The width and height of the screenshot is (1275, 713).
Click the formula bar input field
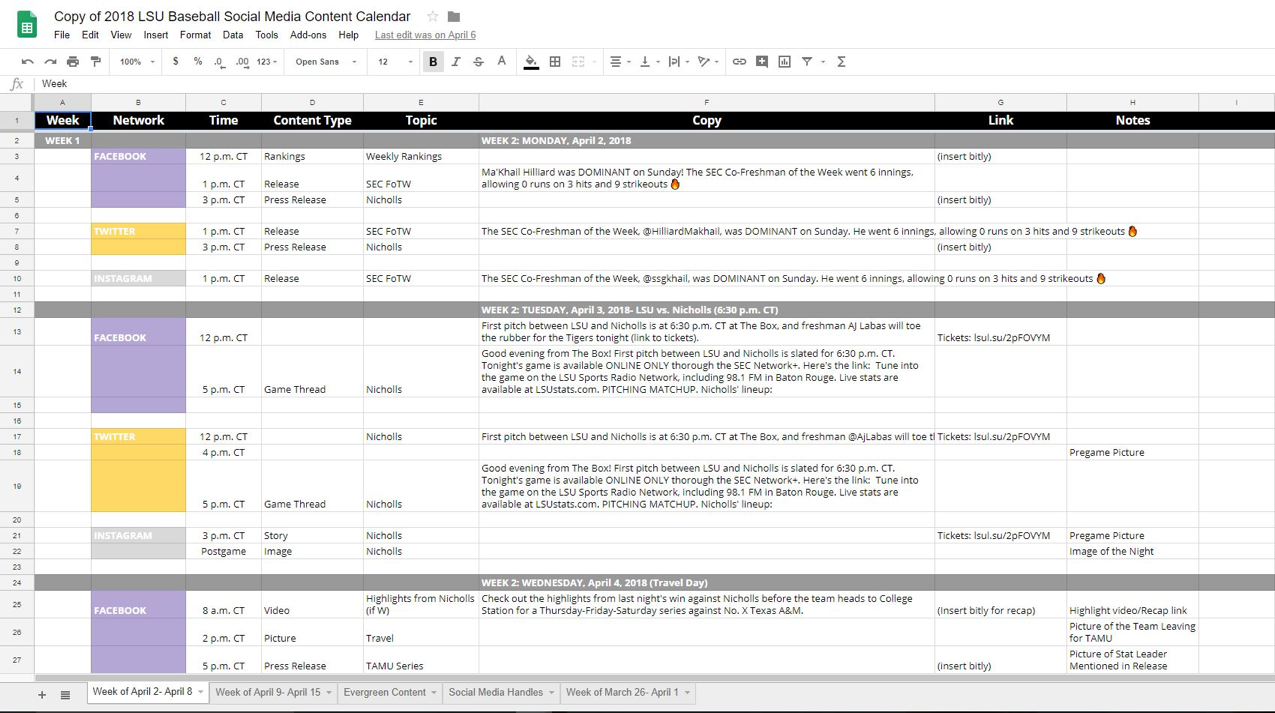600,84
